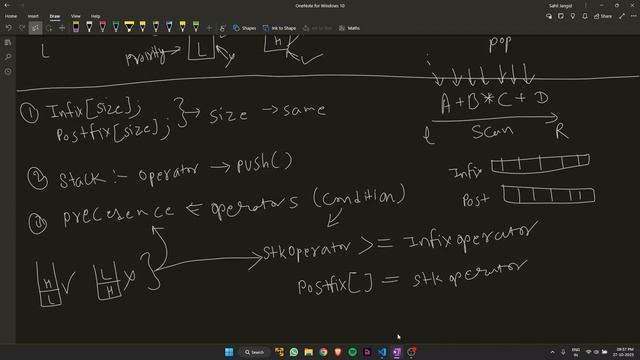Image resolution: width=640 pixels, height=360 pixels.
Task: Toggle Draw with Touch
Action: (222, 28)
